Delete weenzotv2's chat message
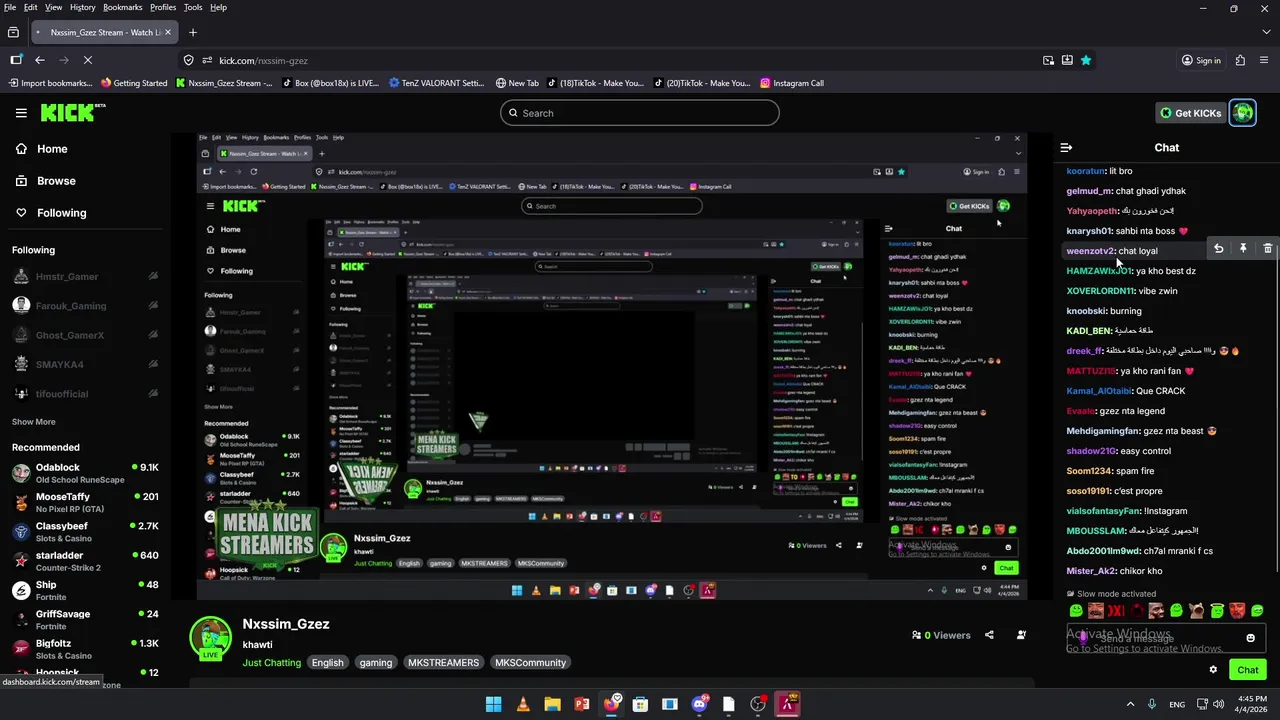1280x720 pixels. point(1267,249)
